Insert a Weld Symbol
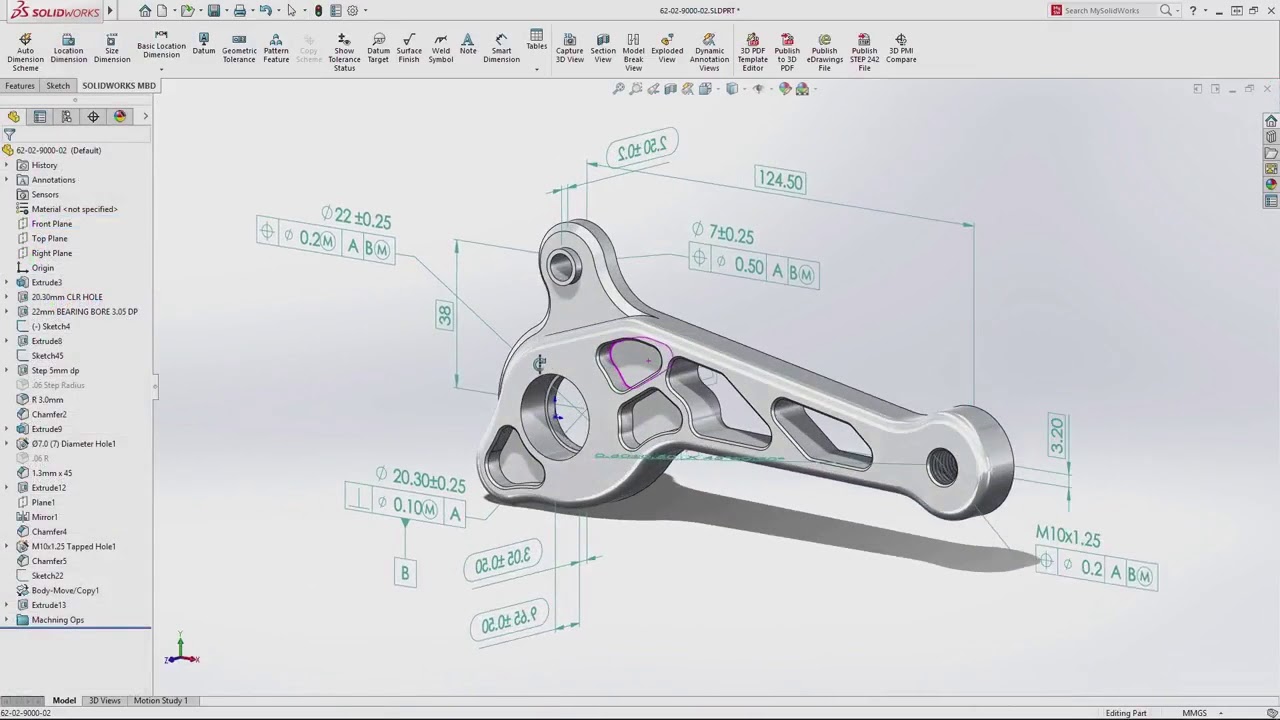 click(x=441, y=49)
